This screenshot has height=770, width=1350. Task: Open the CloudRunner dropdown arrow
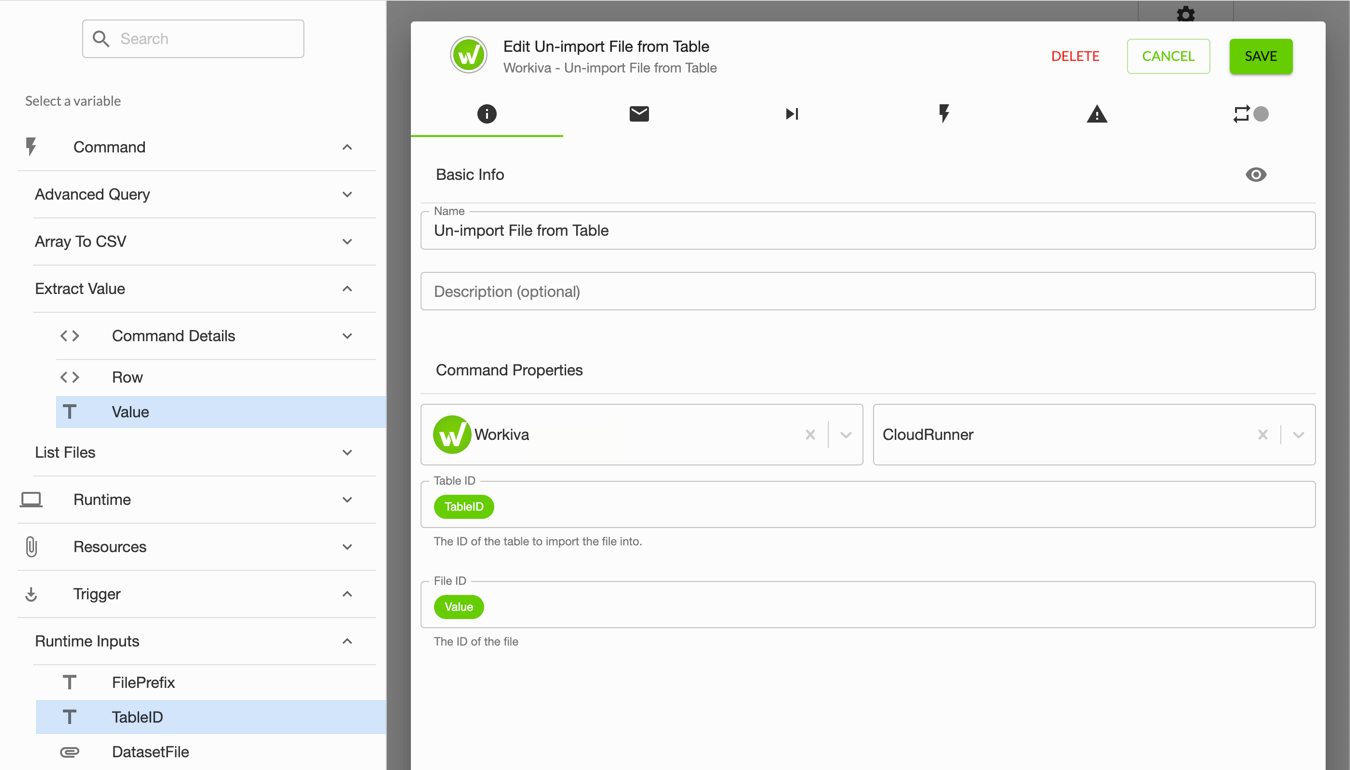(1298, 435)
